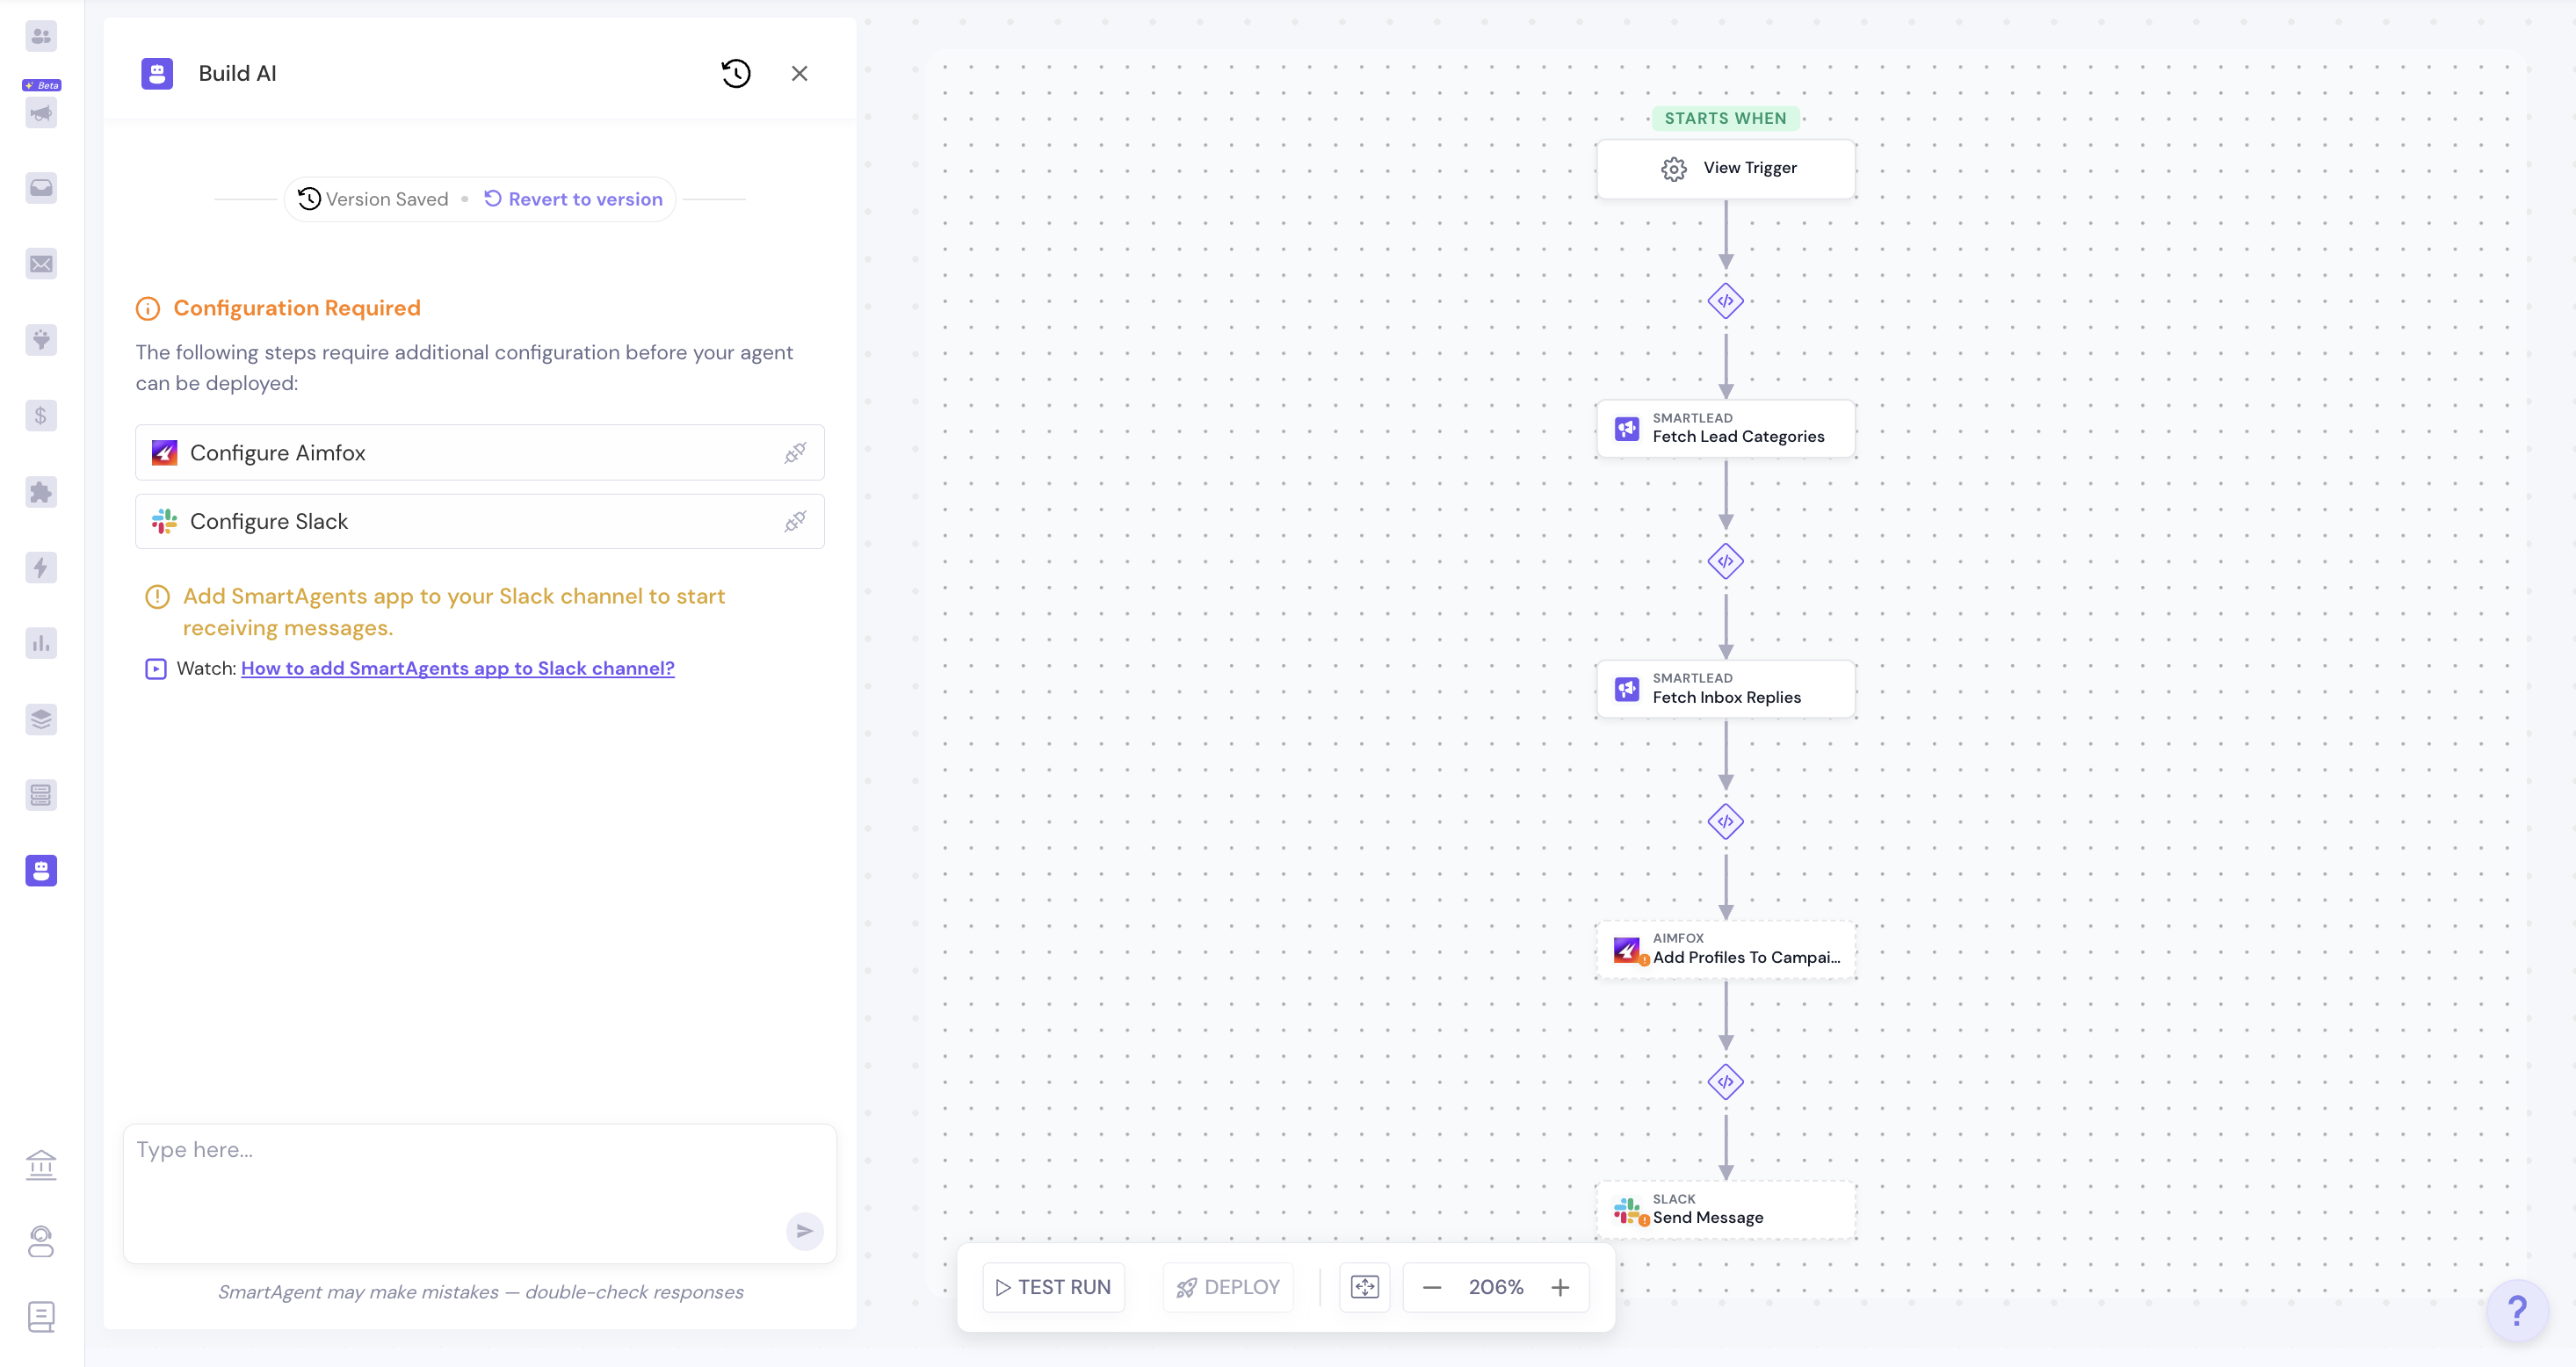The image size is (2576, 1367).
Task: Open the bar chart analytics sidebar icon
Action: point(41,644)
